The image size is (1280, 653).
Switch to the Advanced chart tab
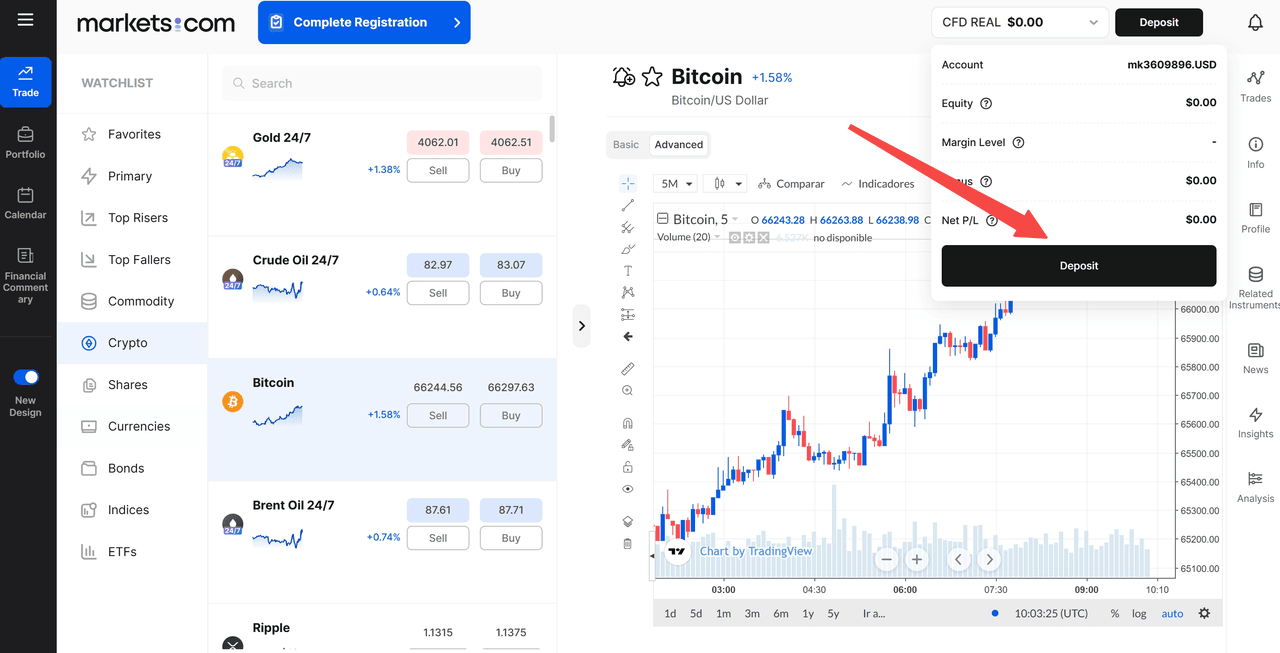pos(679,144)
